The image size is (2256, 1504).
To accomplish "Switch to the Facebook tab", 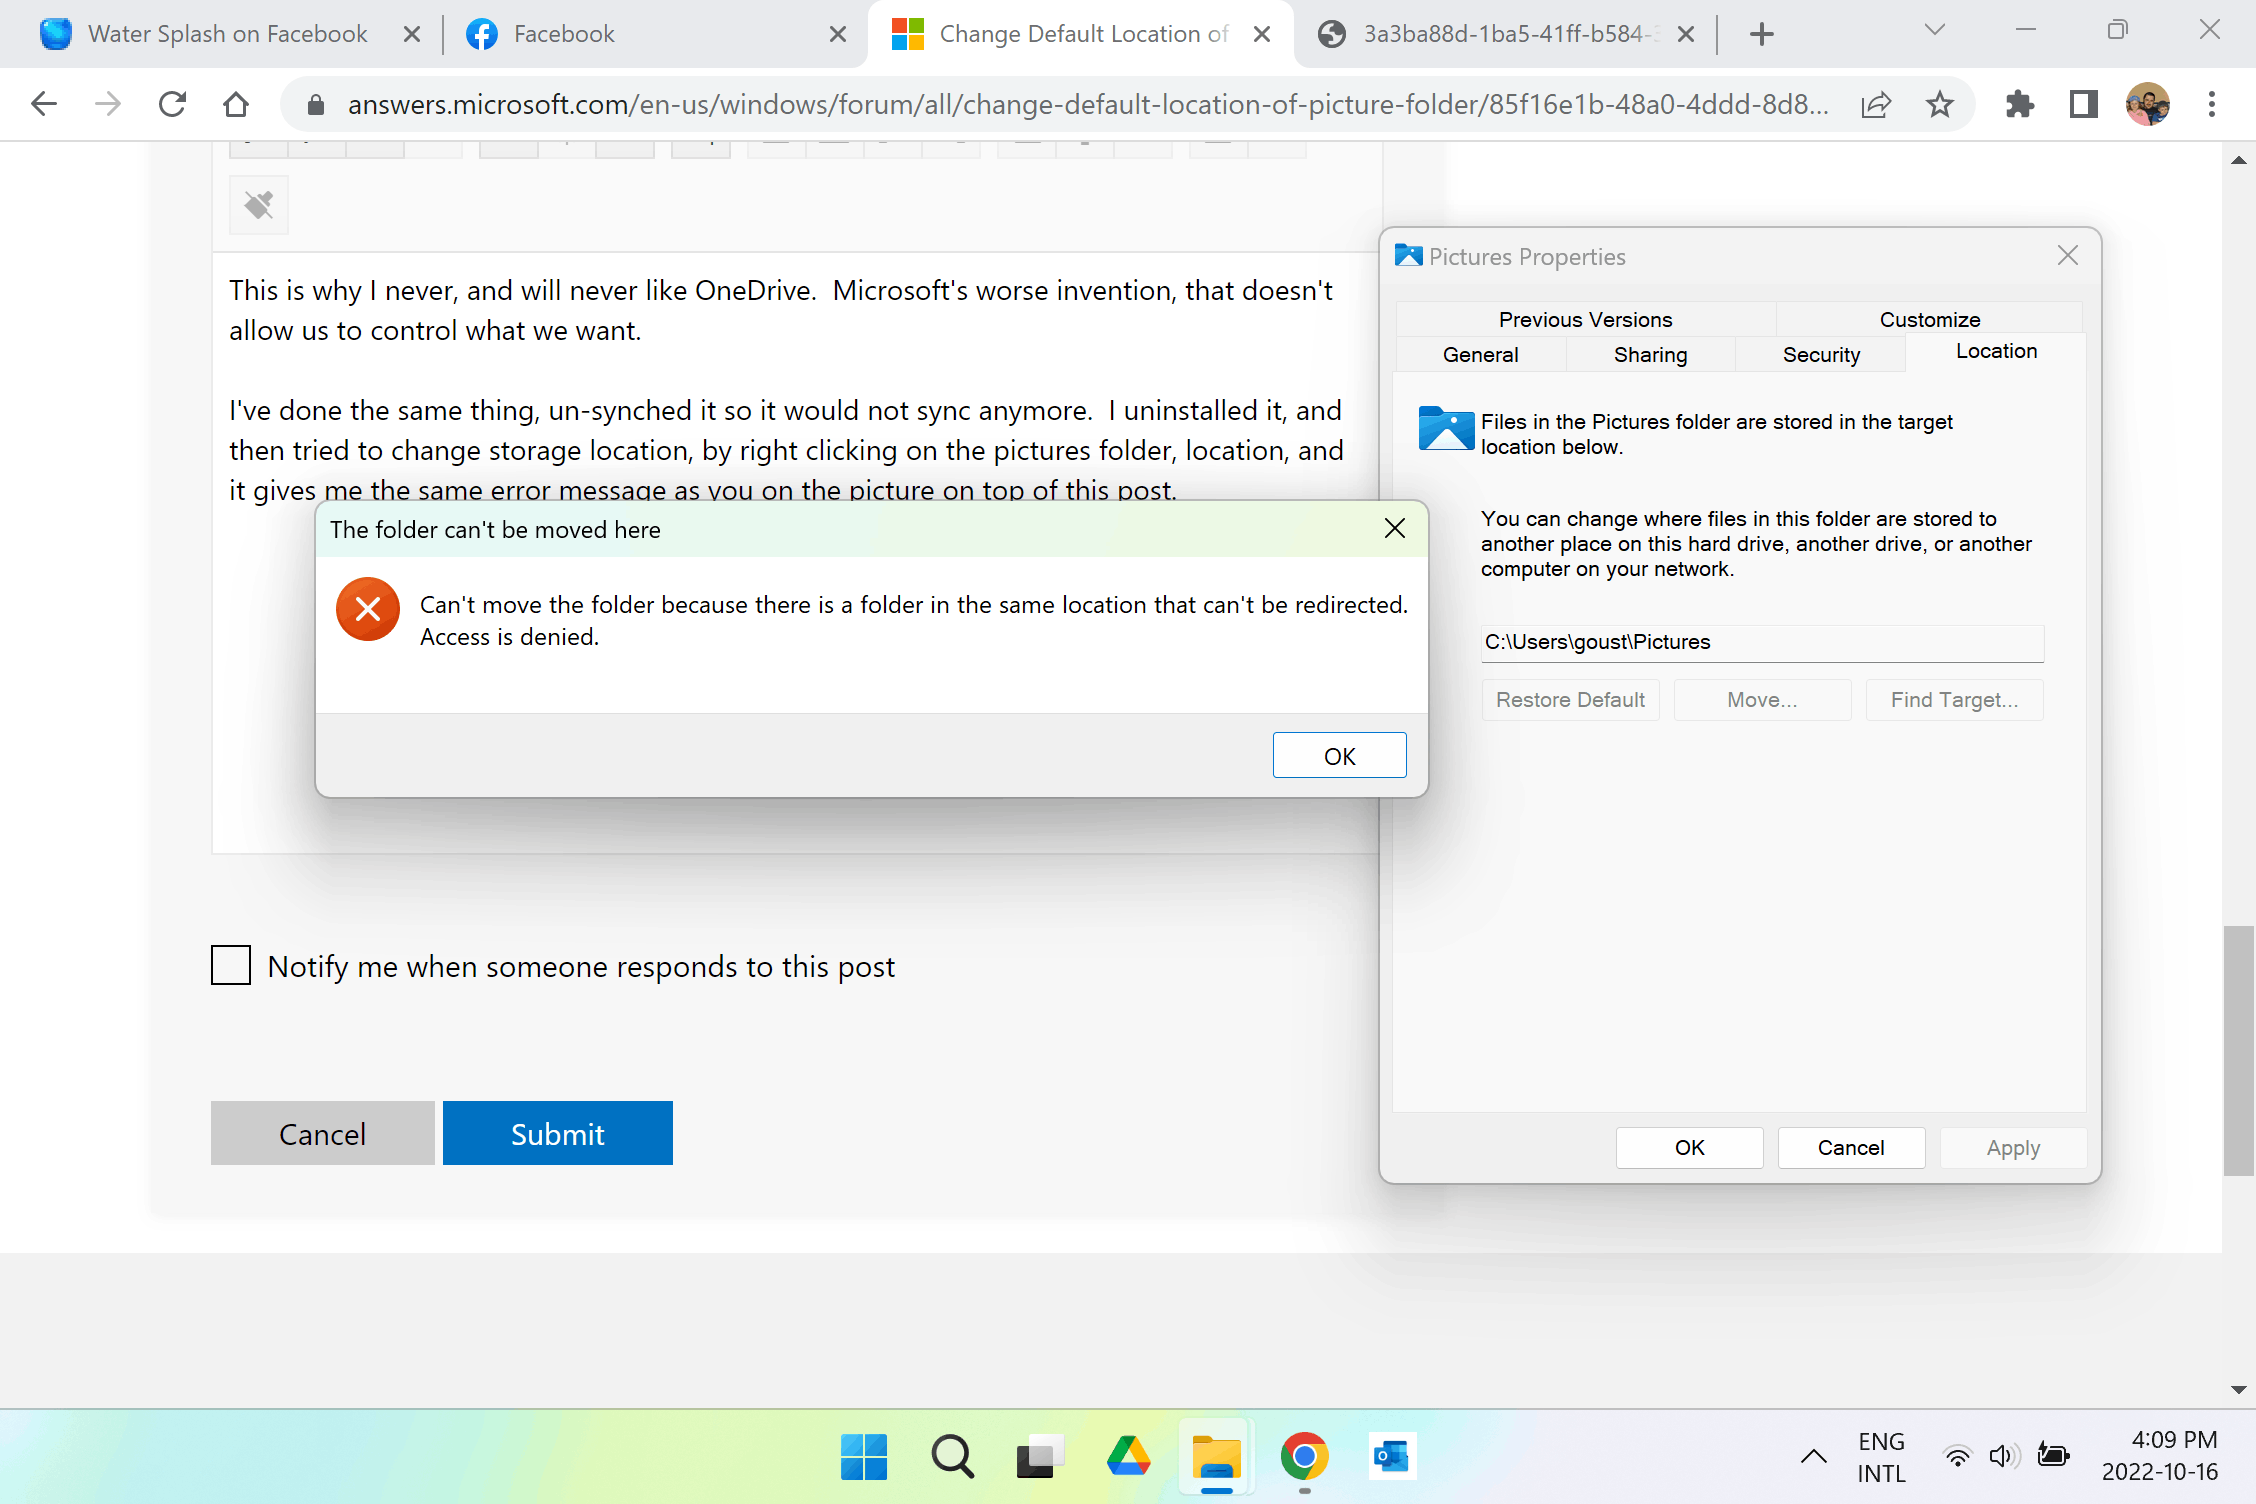I will pos(640,34).
